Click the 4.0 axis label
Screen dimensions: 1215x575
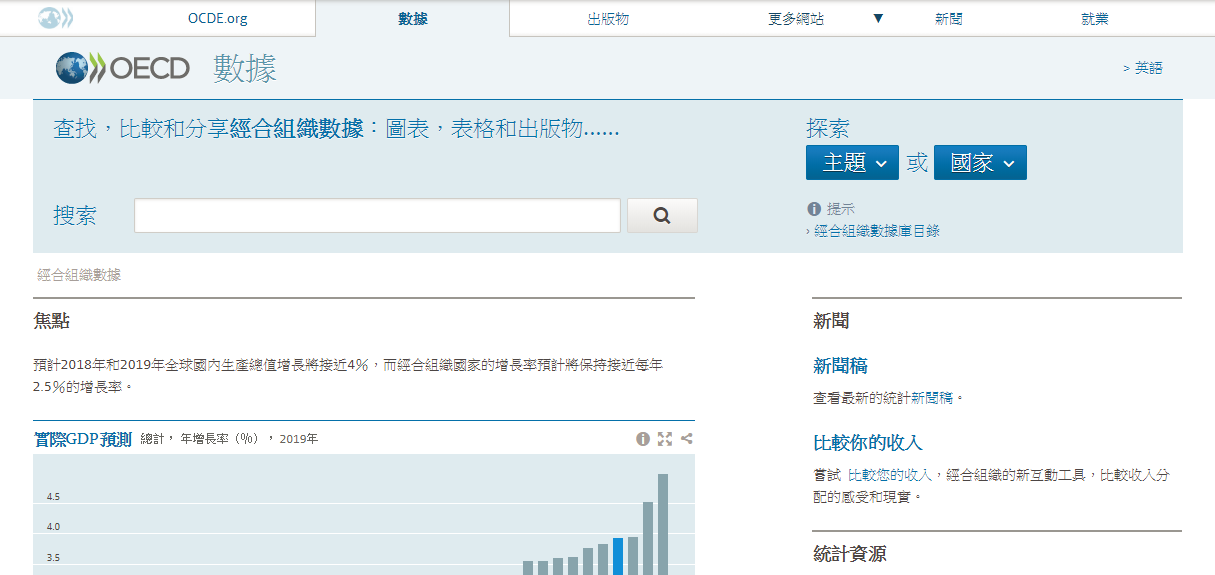53,527
